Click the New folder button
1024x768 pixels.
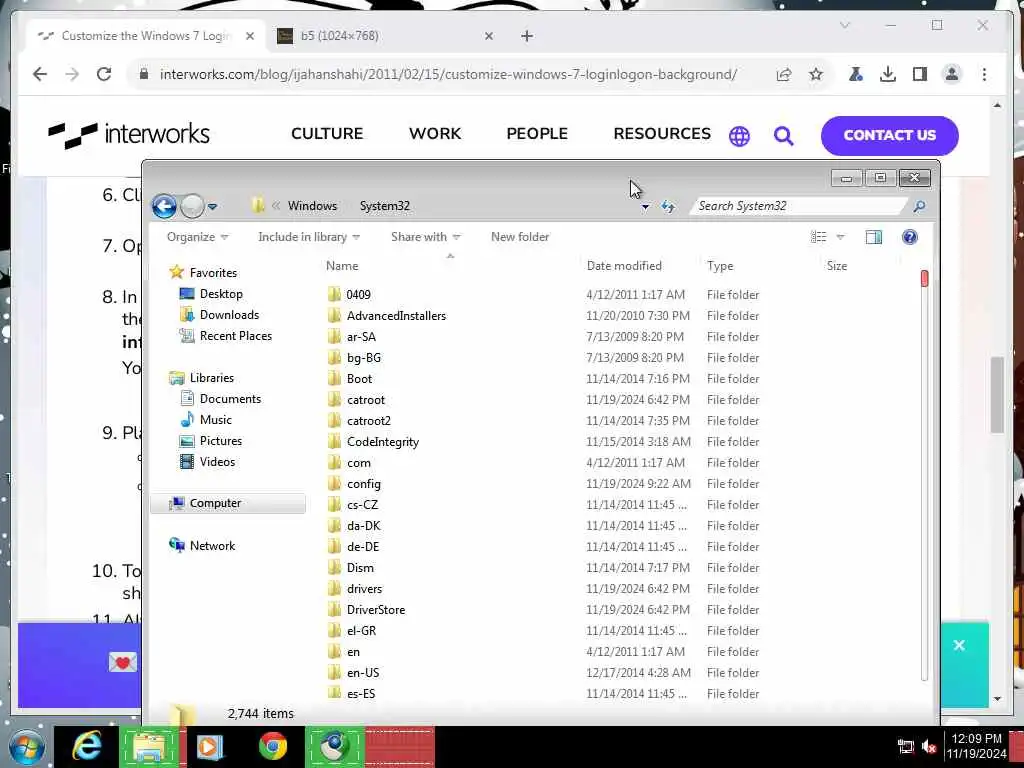coord(520,237)
